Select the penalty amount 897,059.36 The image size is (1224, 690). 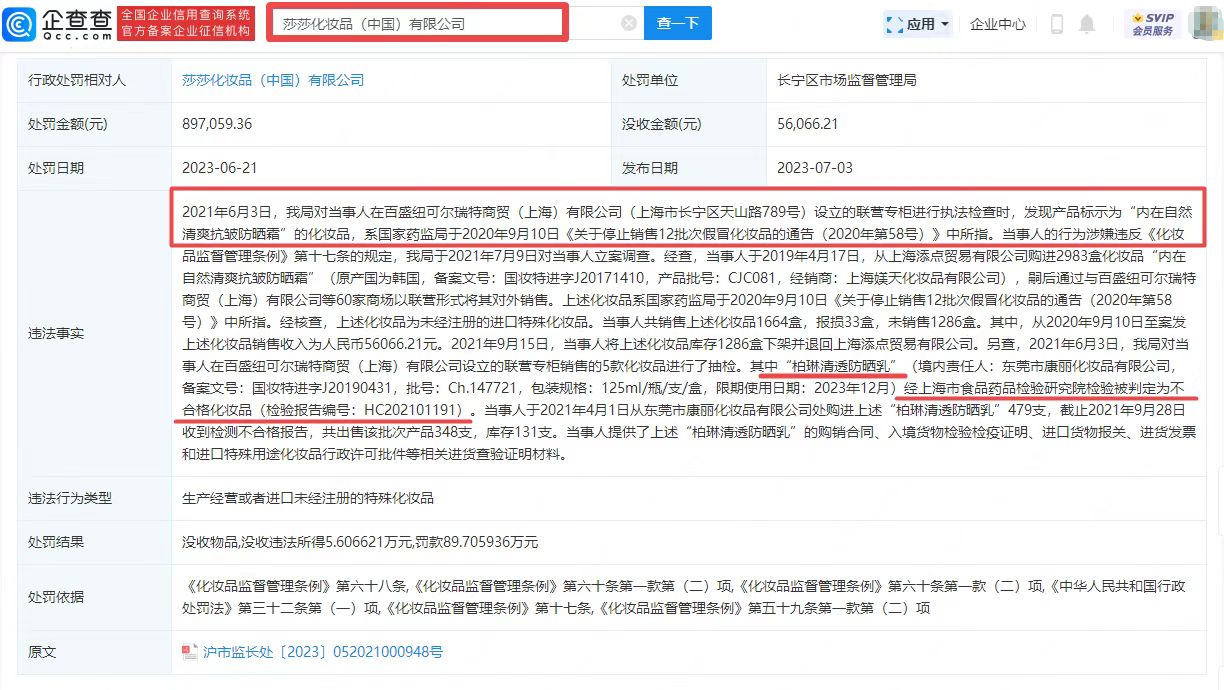[x=217, y=124]
